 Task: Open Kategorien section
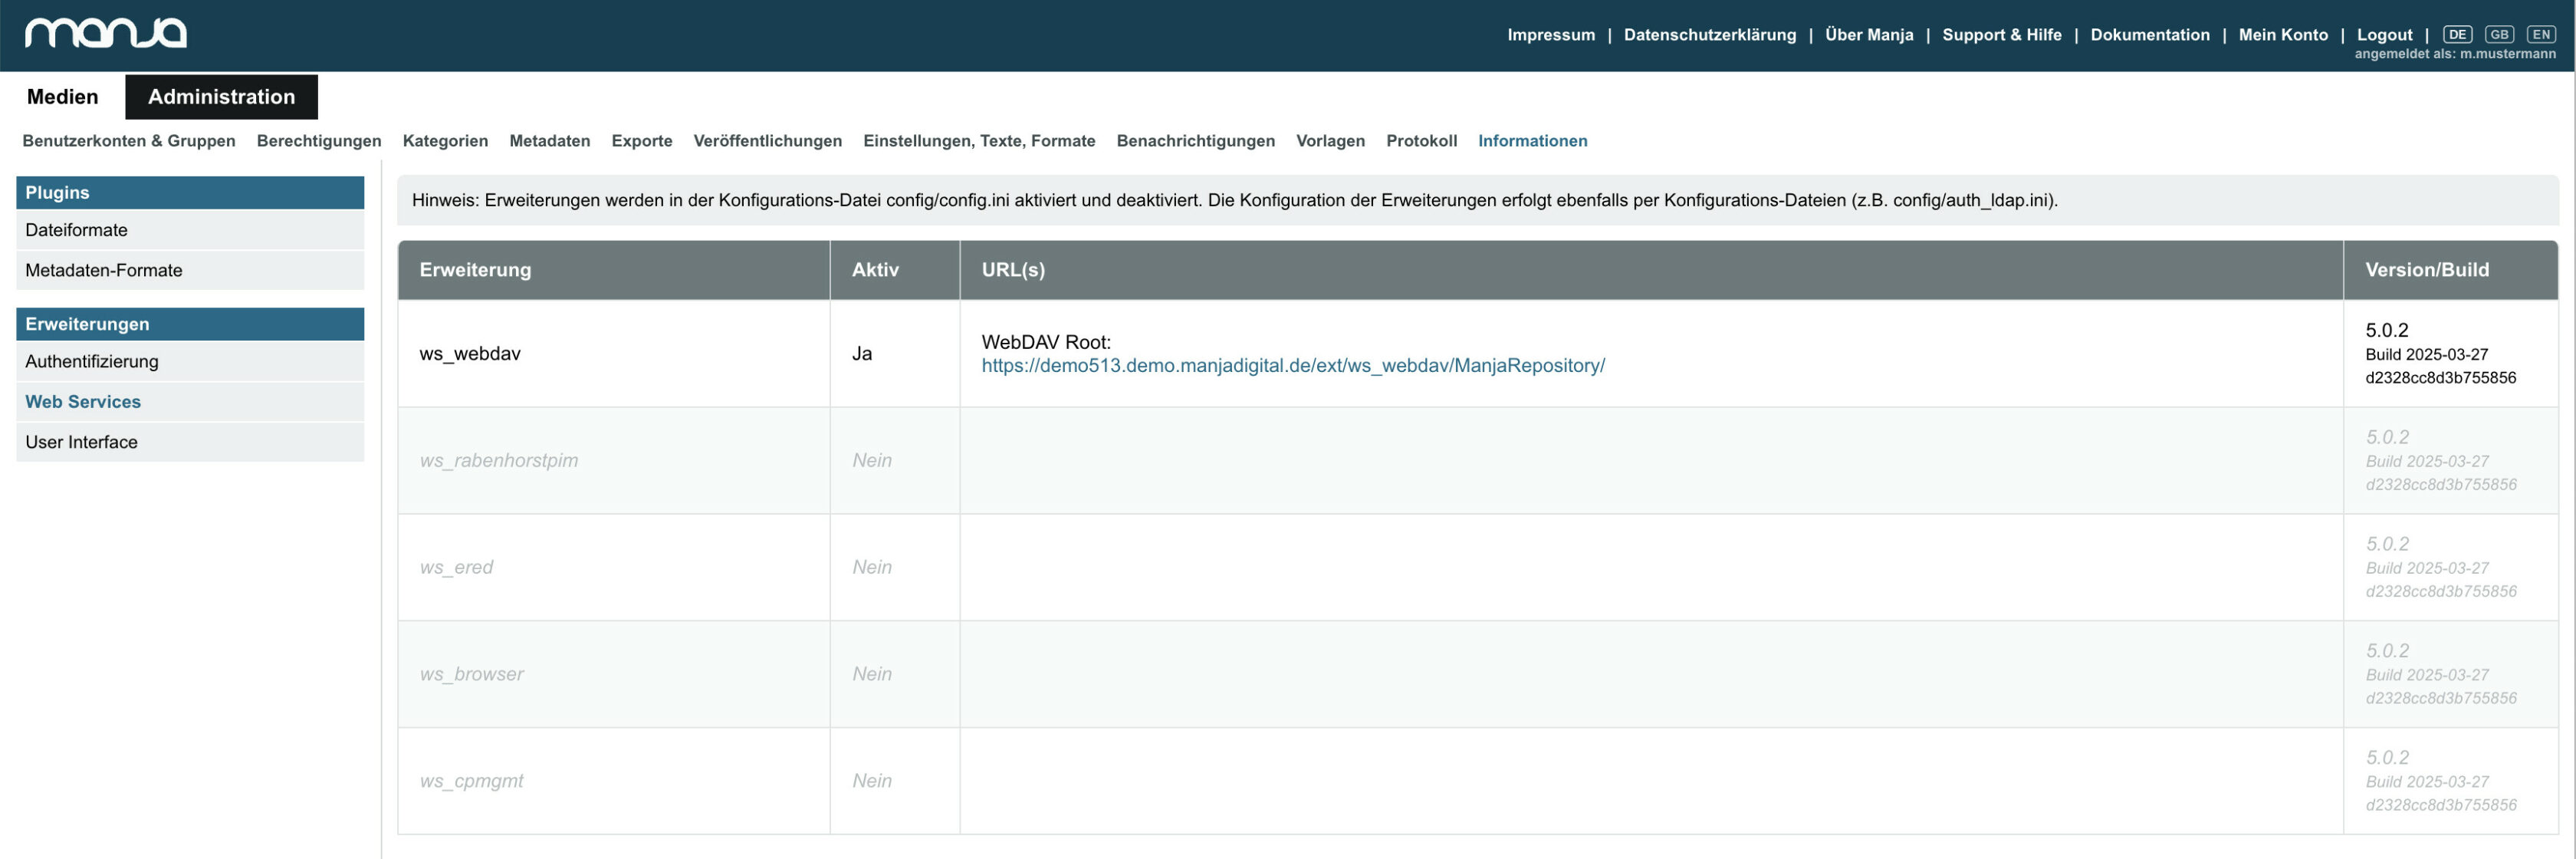pos(445,141)
